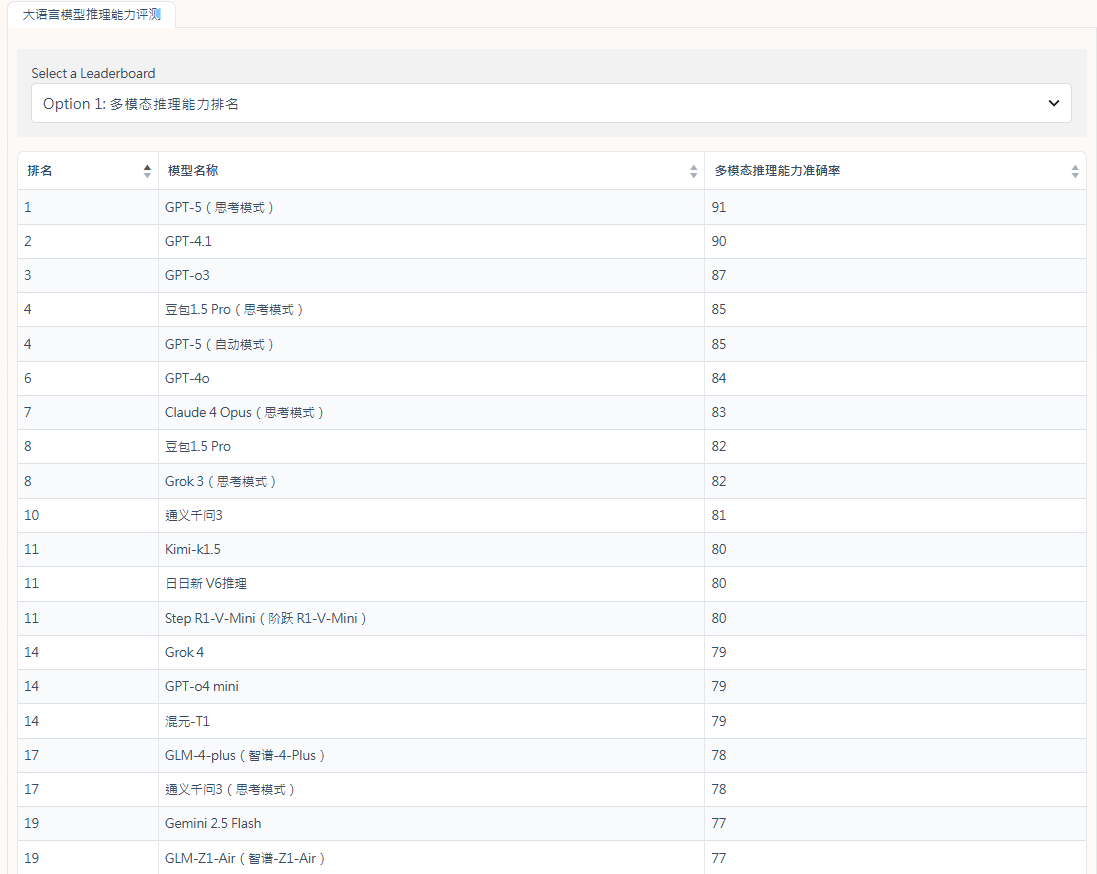
Task: Select the GPT-5（思考模式）model cell
Action: (x=220, y=207)
